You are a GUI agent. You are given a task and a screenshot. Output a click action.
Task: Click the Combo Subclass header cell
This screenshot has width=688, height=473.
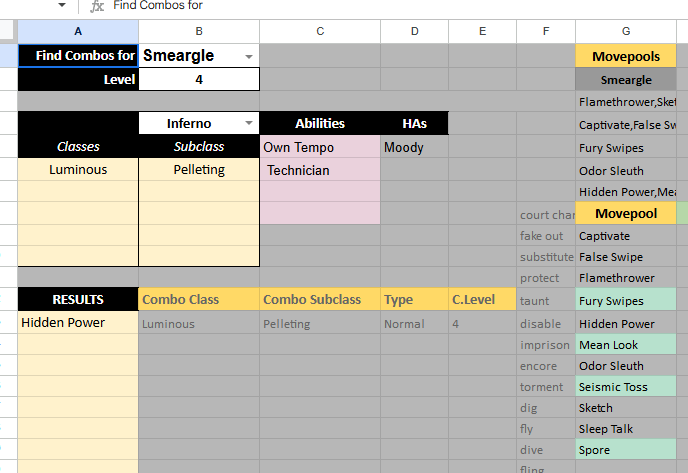tap(320, 299)
